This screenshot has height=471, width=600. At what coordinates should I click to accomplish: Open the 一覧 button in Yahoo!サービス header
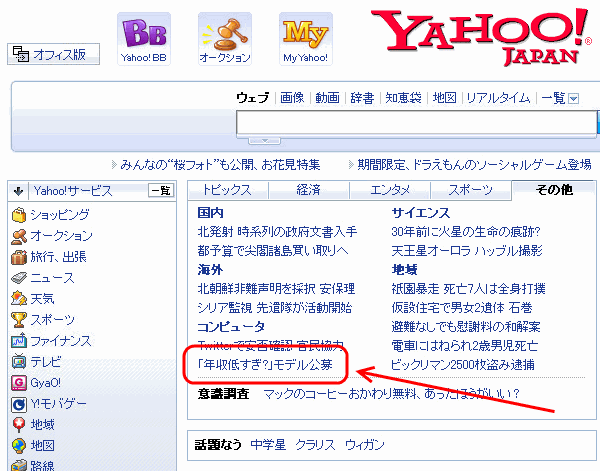(161, 190)
